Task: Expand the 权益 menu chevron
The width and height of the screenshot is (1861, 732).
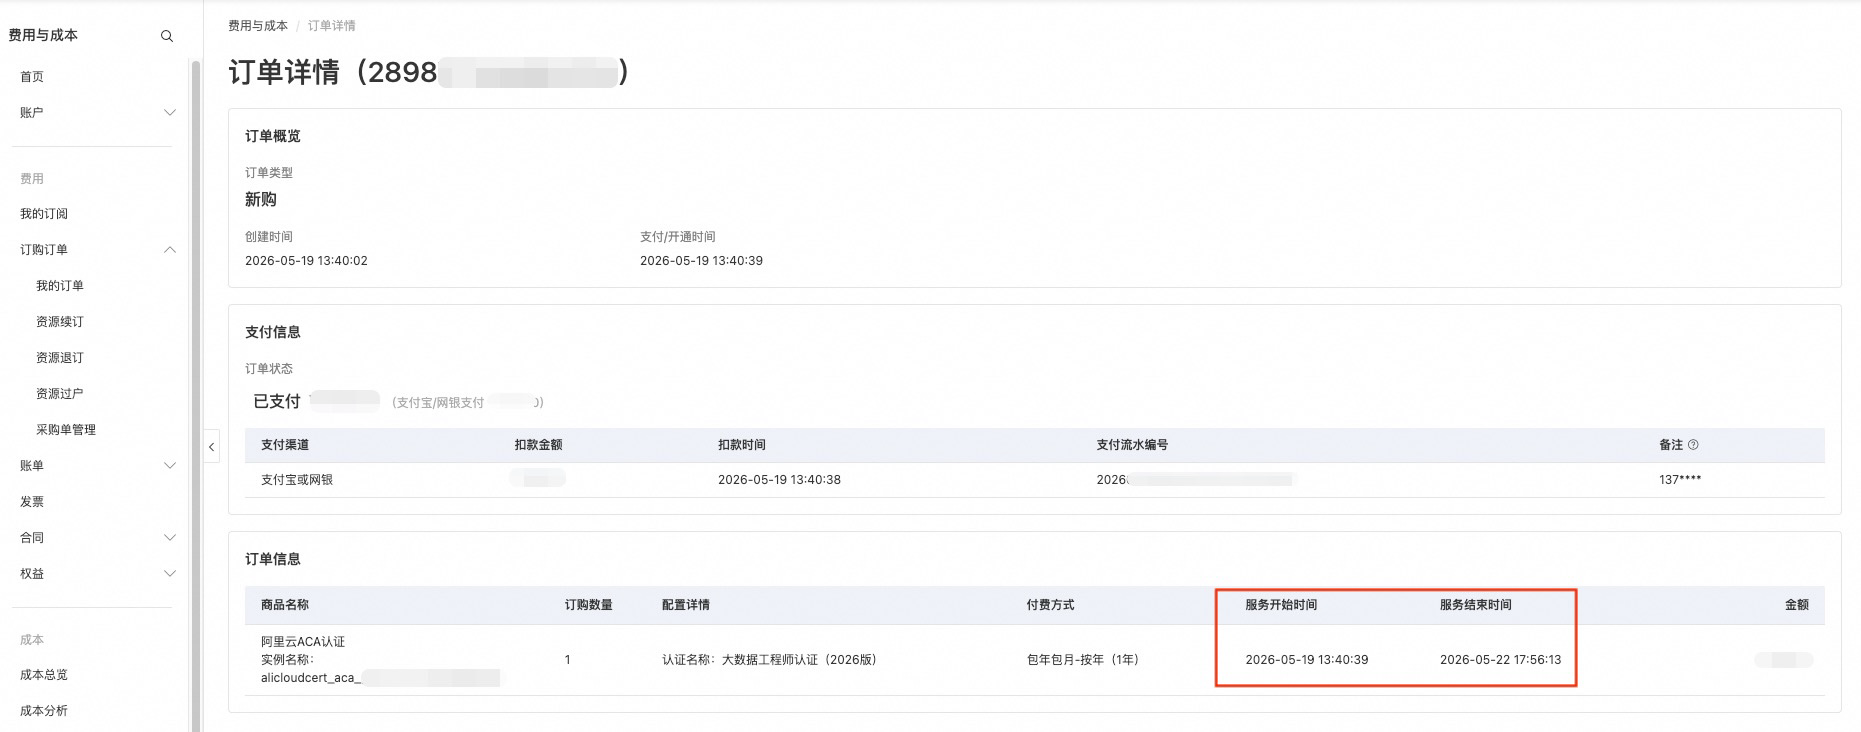Action: 170,574
